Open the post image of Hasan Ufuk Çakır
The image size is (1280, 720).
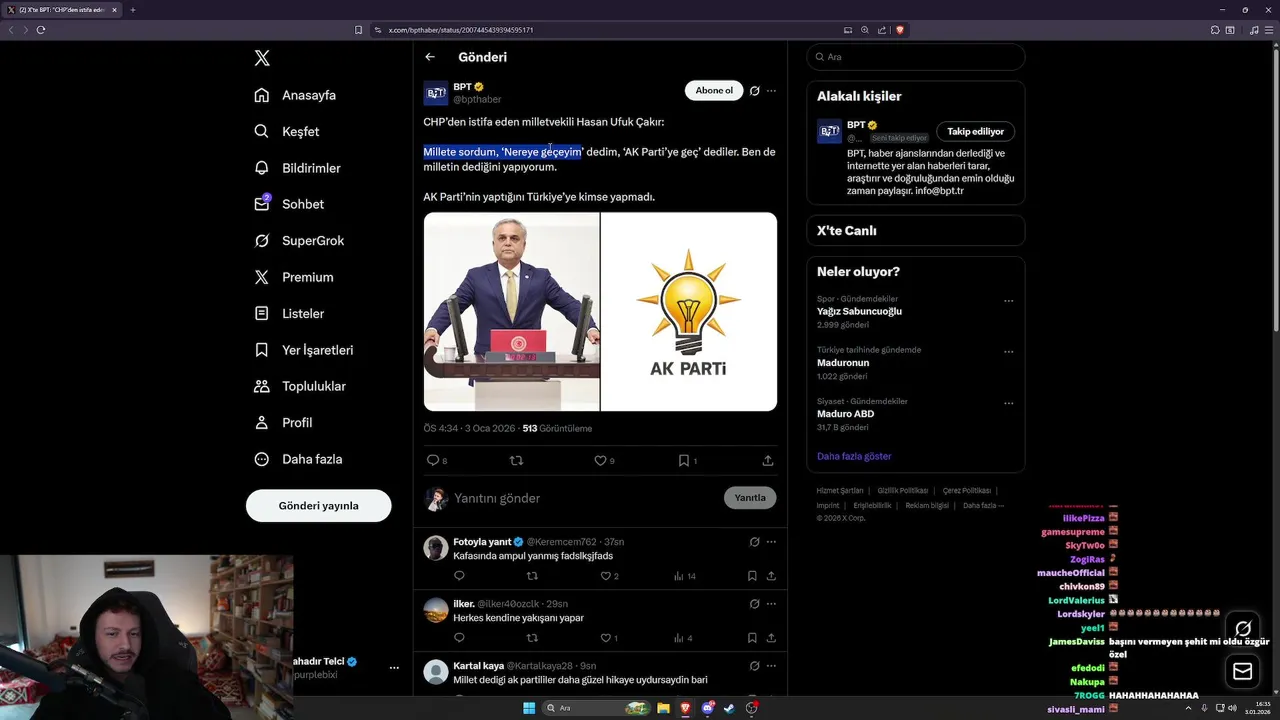(x=511, y=311)
